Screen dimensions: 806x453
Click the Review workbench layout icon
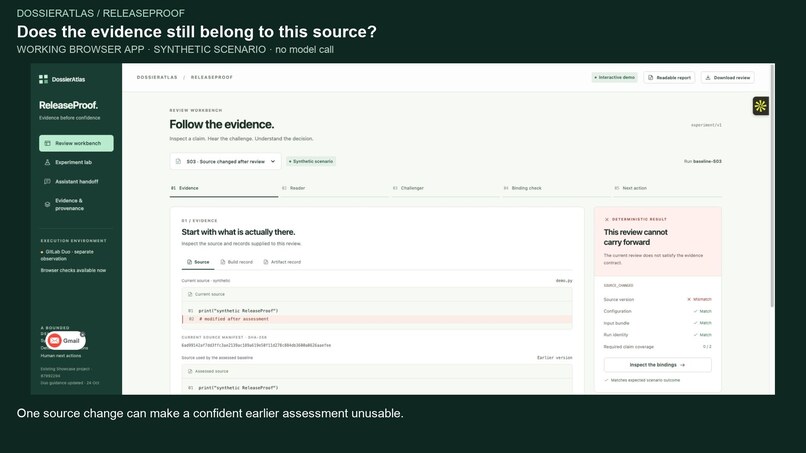[47, 143]
